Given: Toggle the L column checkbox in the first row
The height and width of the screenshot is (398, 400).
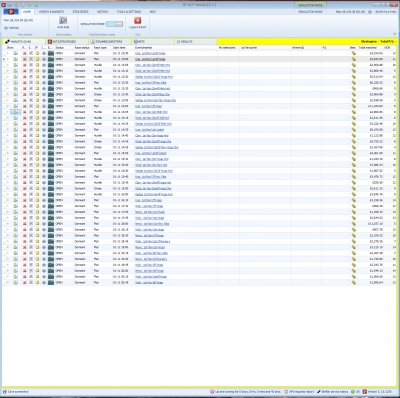Looking at the screenshot, I should click(x=31, y=53).
